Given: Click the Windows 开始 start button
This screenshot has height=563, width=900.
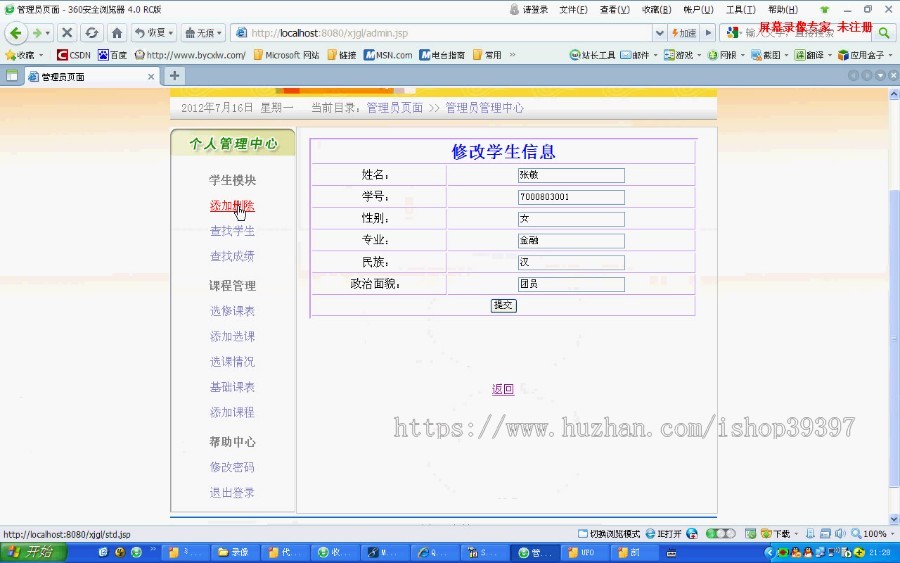Looking at the screenshot, I should (33, 552).
